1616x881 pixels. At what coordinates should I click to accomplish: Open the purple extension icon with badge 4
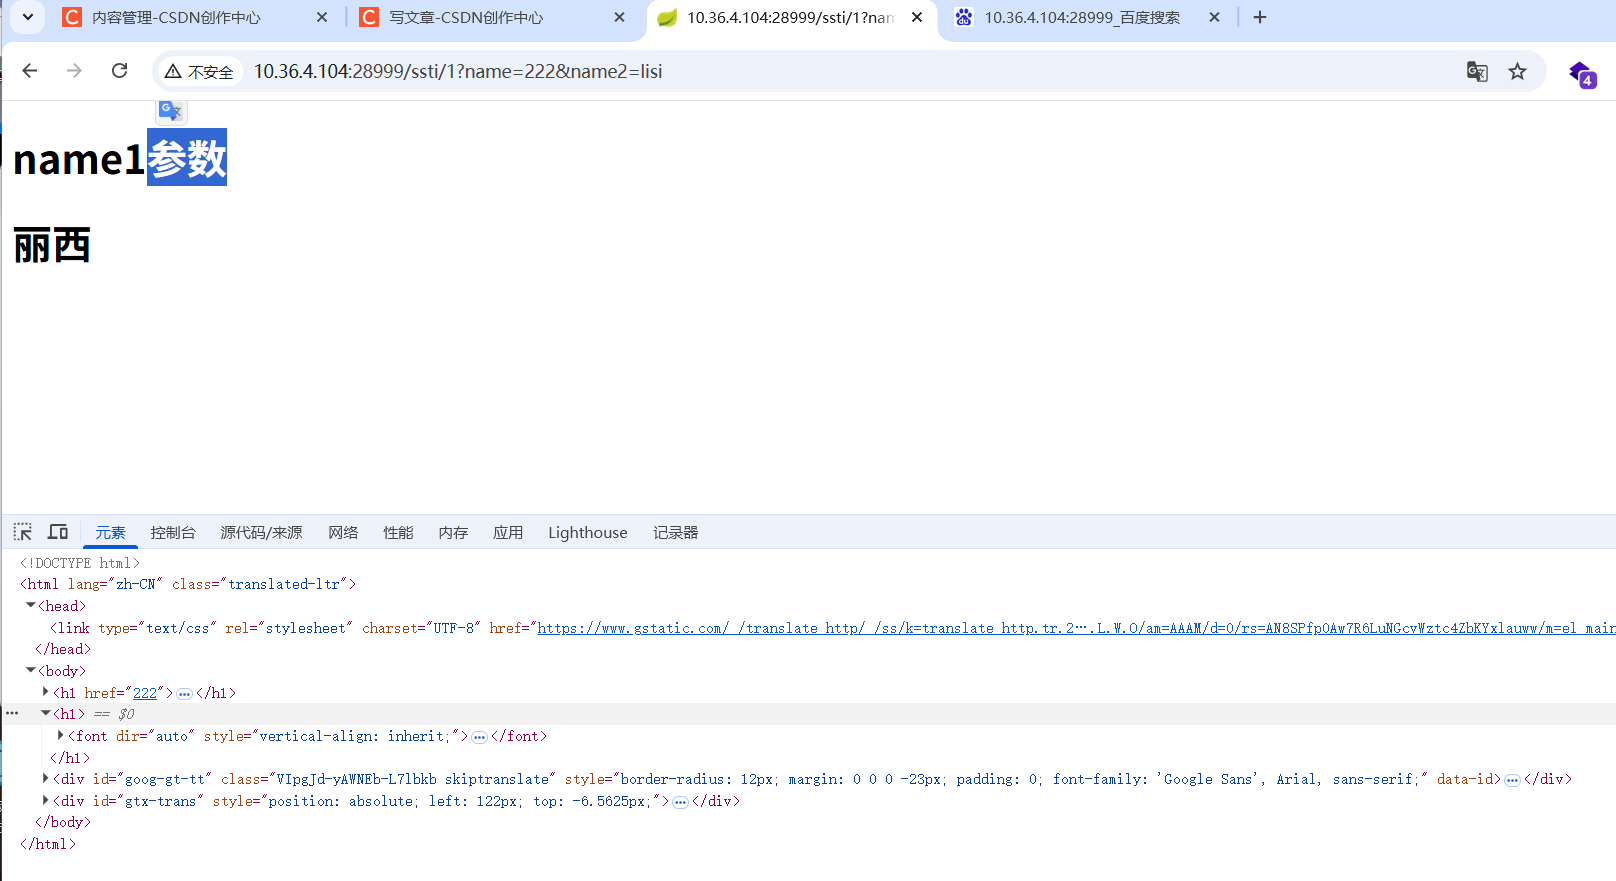point(1582,73)
